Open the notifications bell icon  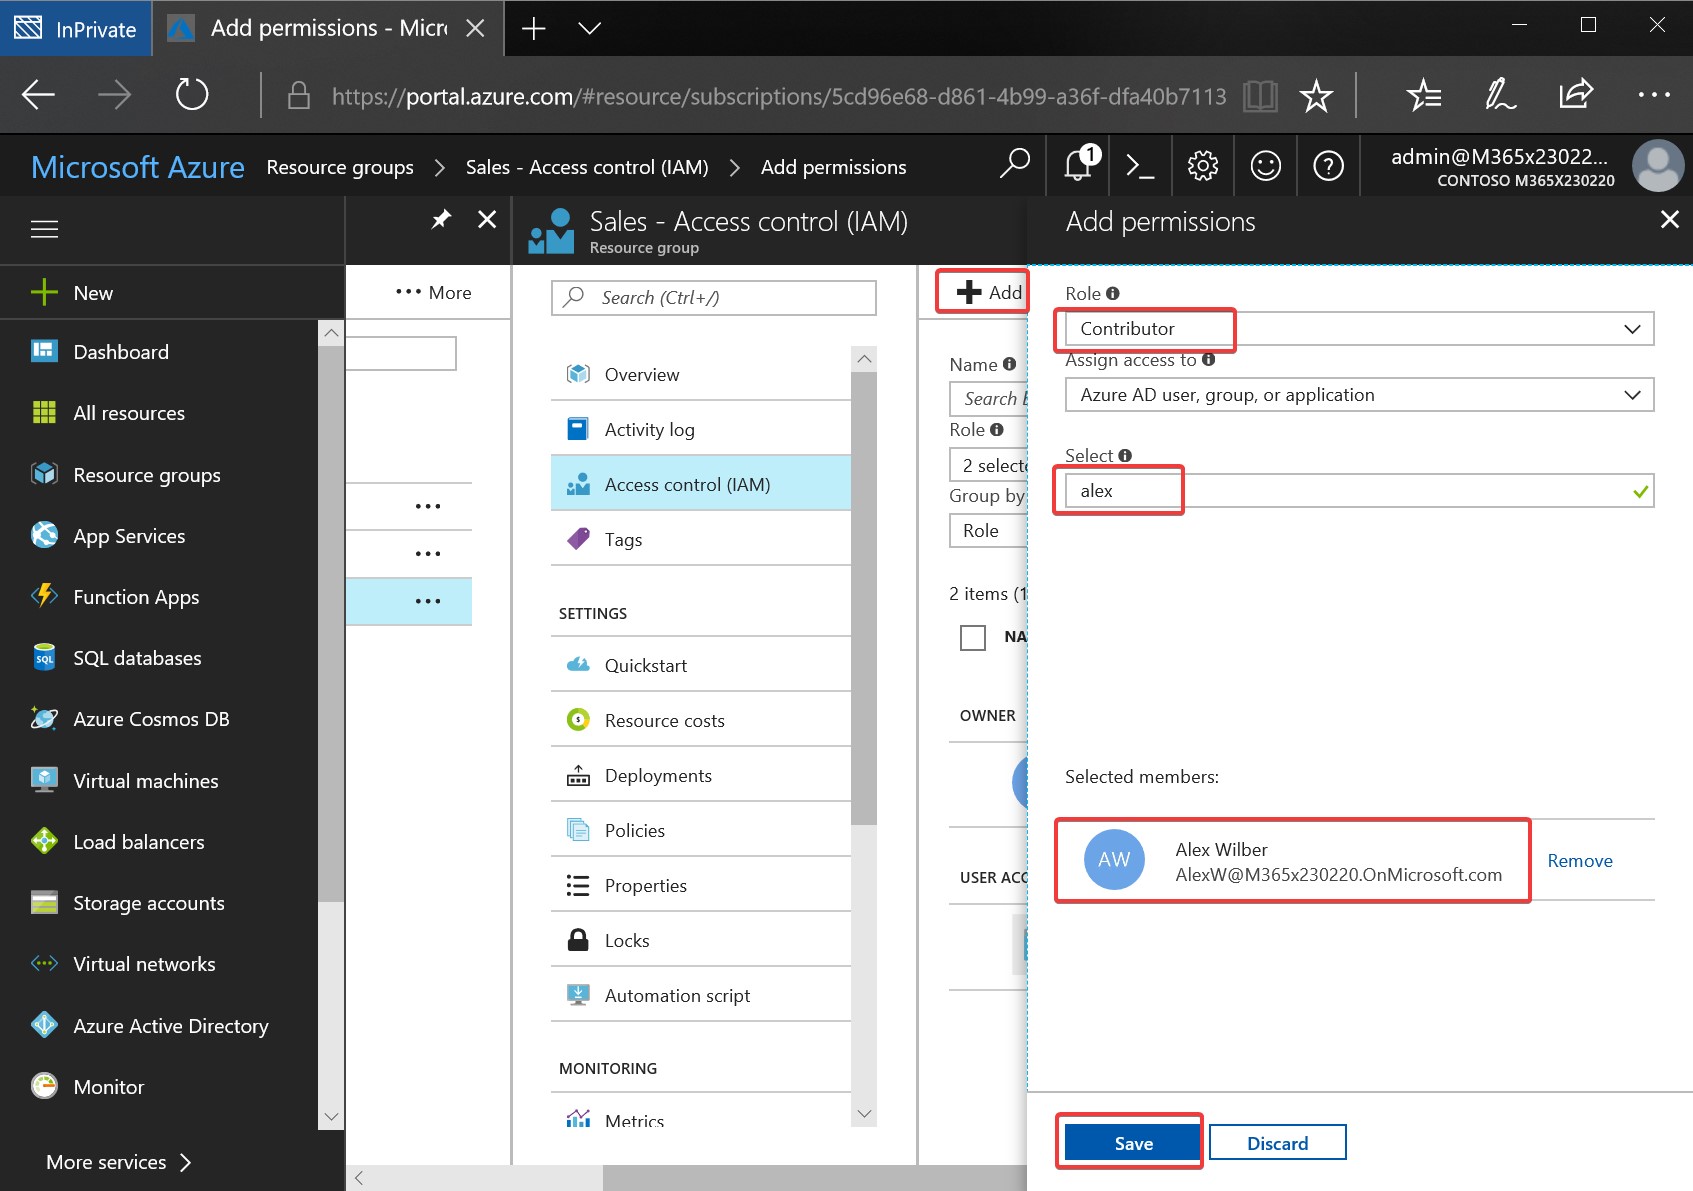pos(1078,165)
